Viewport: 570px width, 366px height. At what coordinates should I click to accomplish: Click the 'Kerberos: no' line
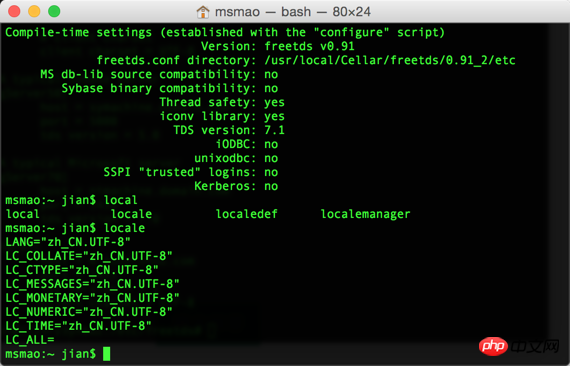click(x=236, y=186)
